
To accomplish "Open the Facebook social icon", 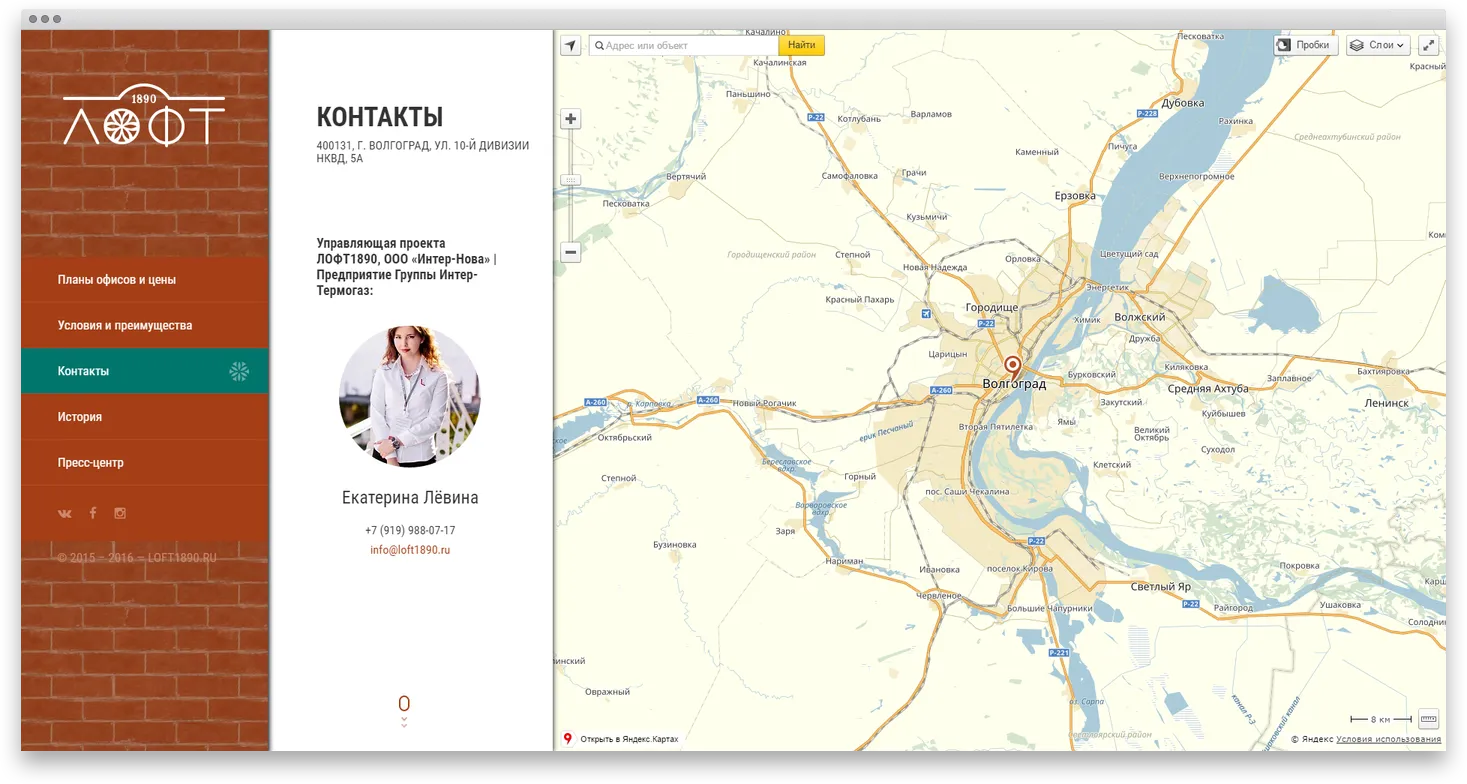I will (x=93, y=513).
